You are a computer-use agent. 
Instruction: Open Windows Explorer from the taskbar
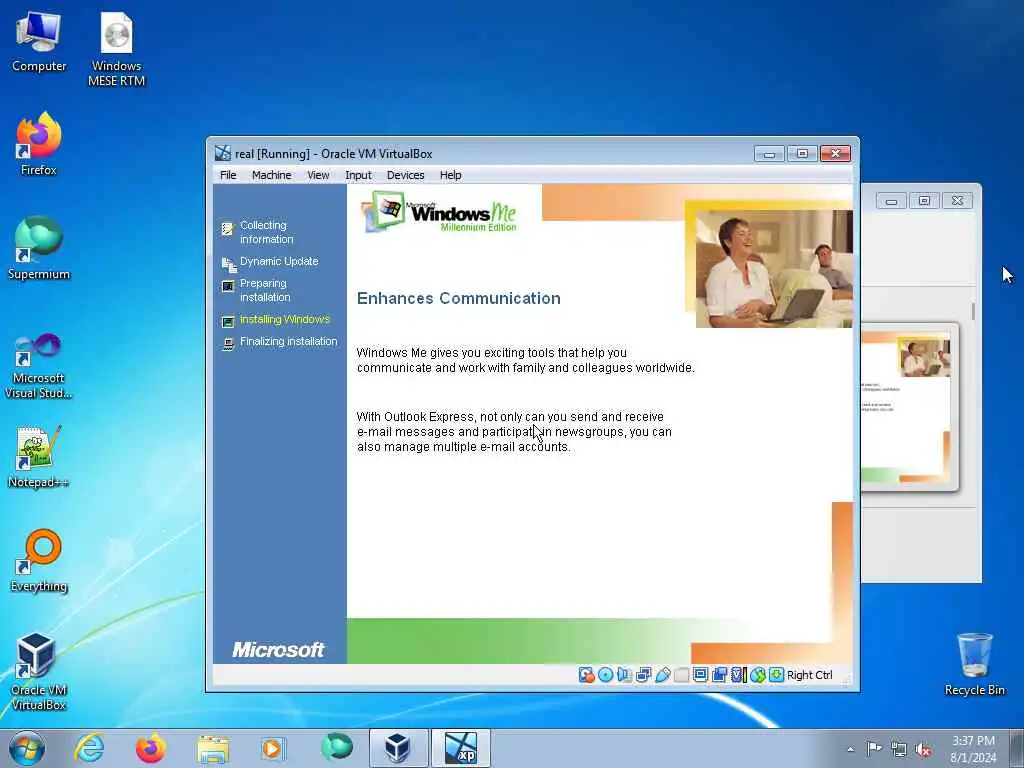click(213, 748)
